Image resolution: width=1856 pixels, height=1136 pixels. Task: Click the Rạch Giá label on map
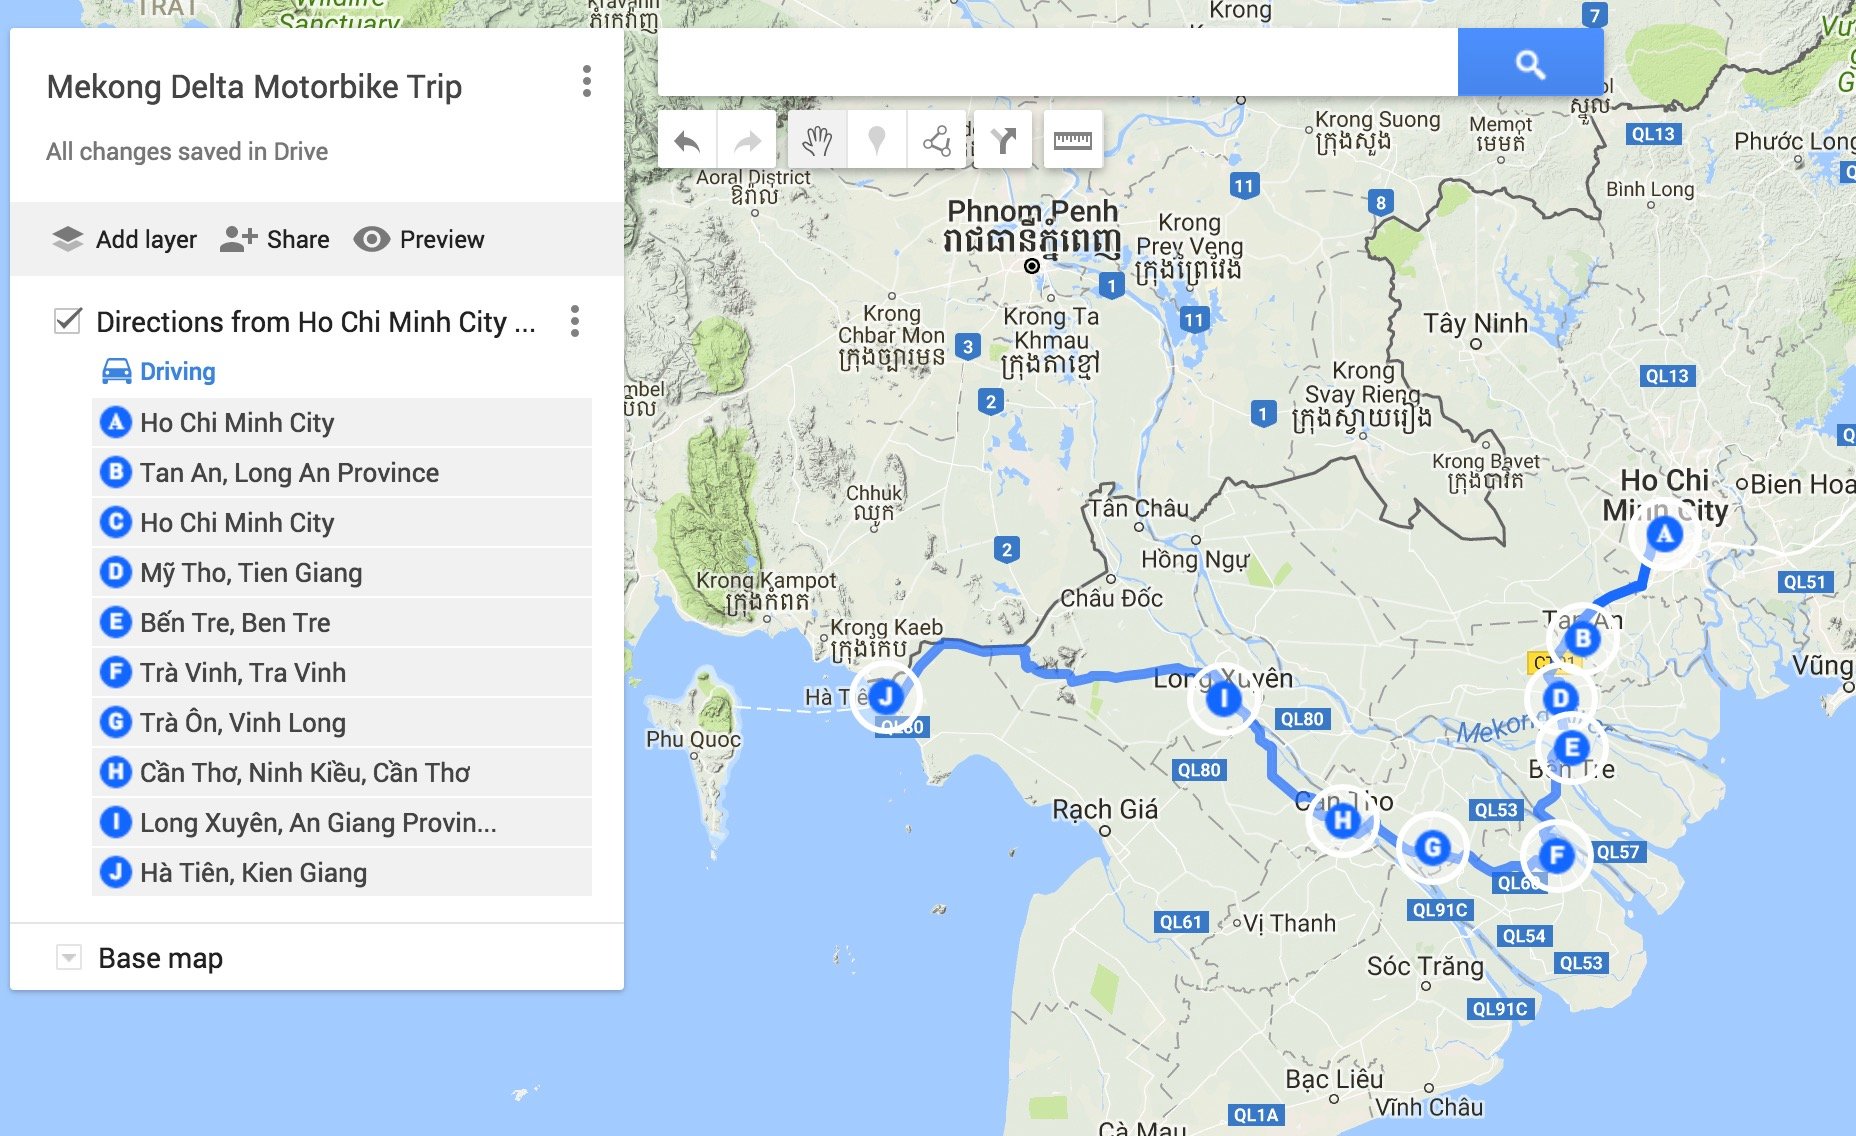[x=1105, y=809]
